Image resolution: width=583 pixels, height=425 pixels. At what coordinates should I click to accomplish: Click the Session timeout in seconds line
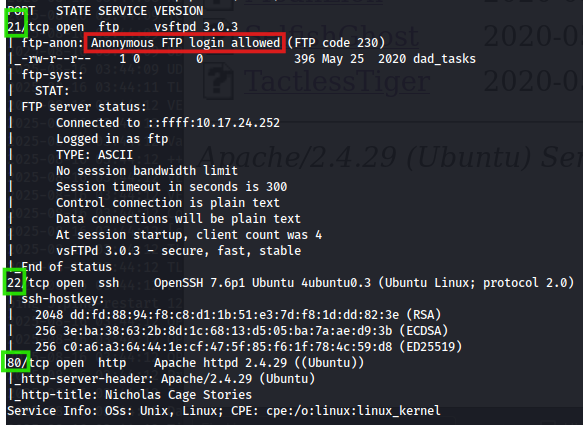pyautogui.click(x=171, y=187)
